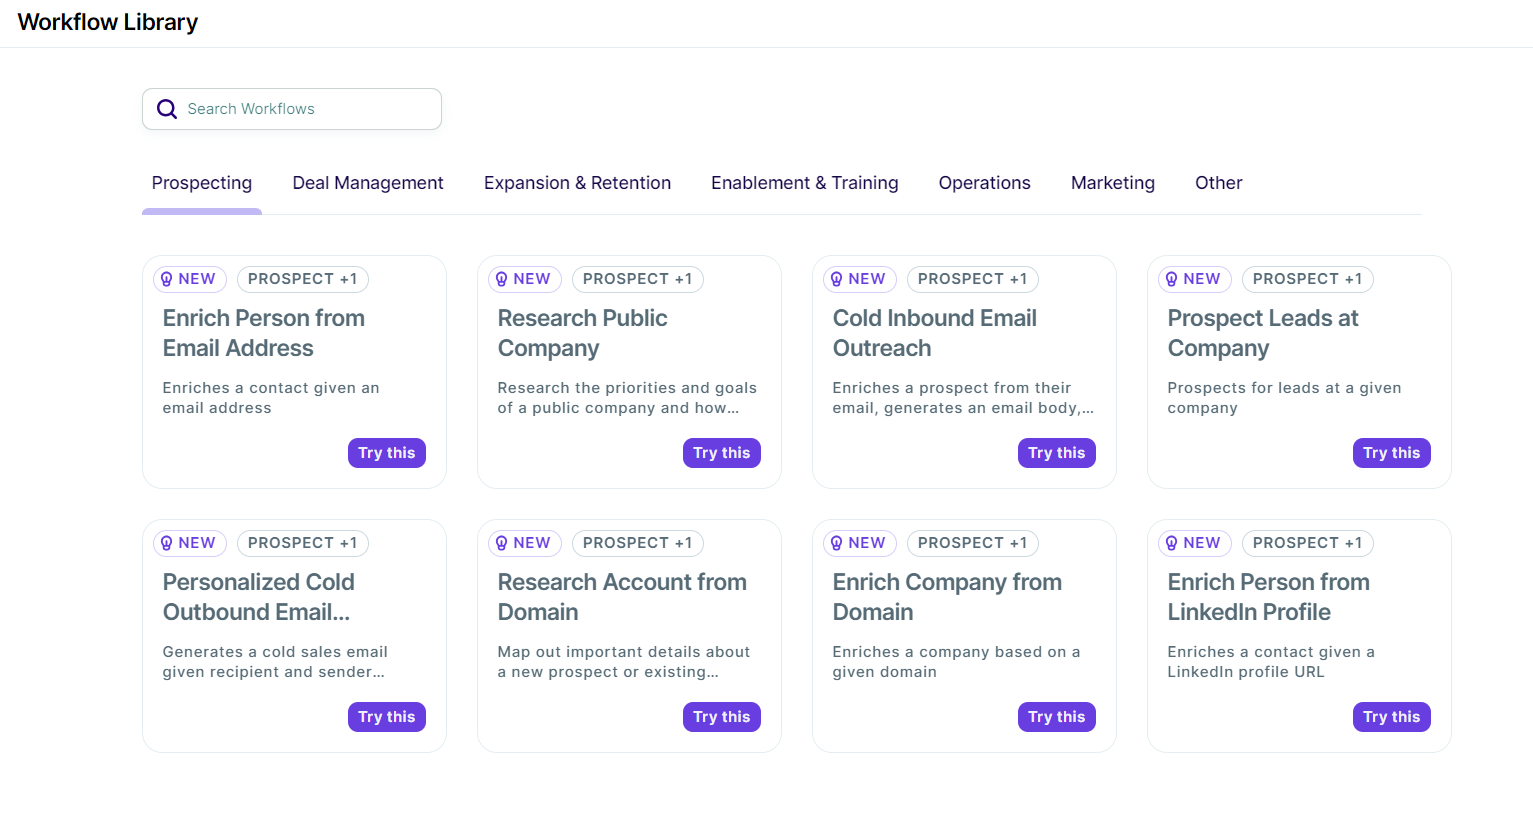Click the lightbulb icon on Enrich Person from LinkedIn Profile card
Viewport: 1533px width, 815px height.
1172,543
